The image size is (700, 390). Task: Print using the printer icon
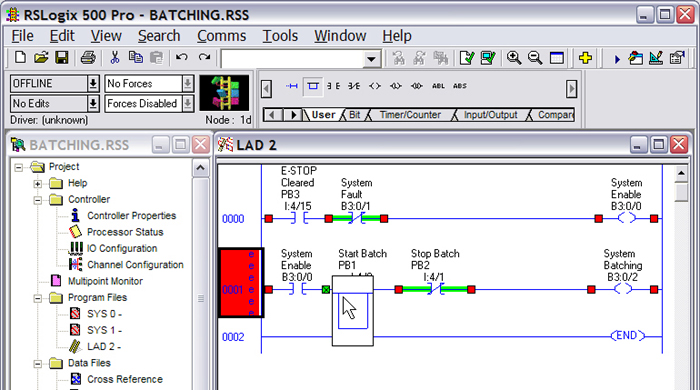(x=88, y=58)
